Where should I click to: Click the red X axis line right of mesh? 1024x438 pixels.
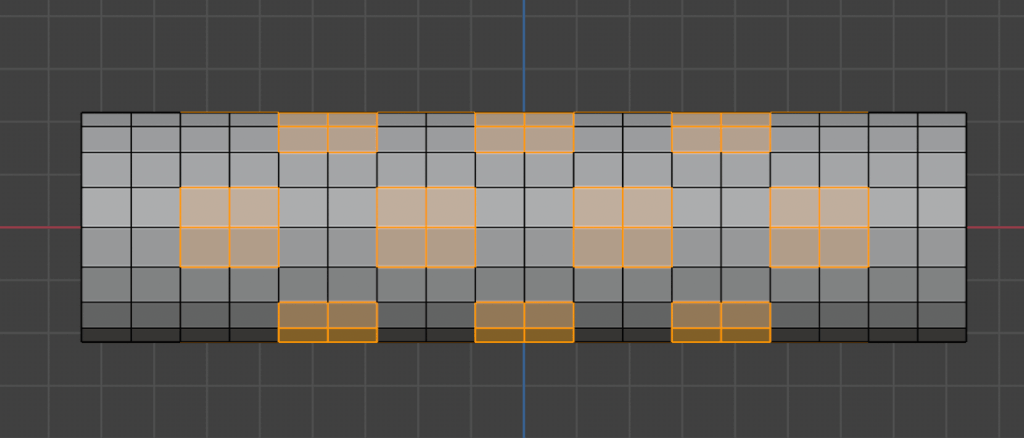(995, 227)
